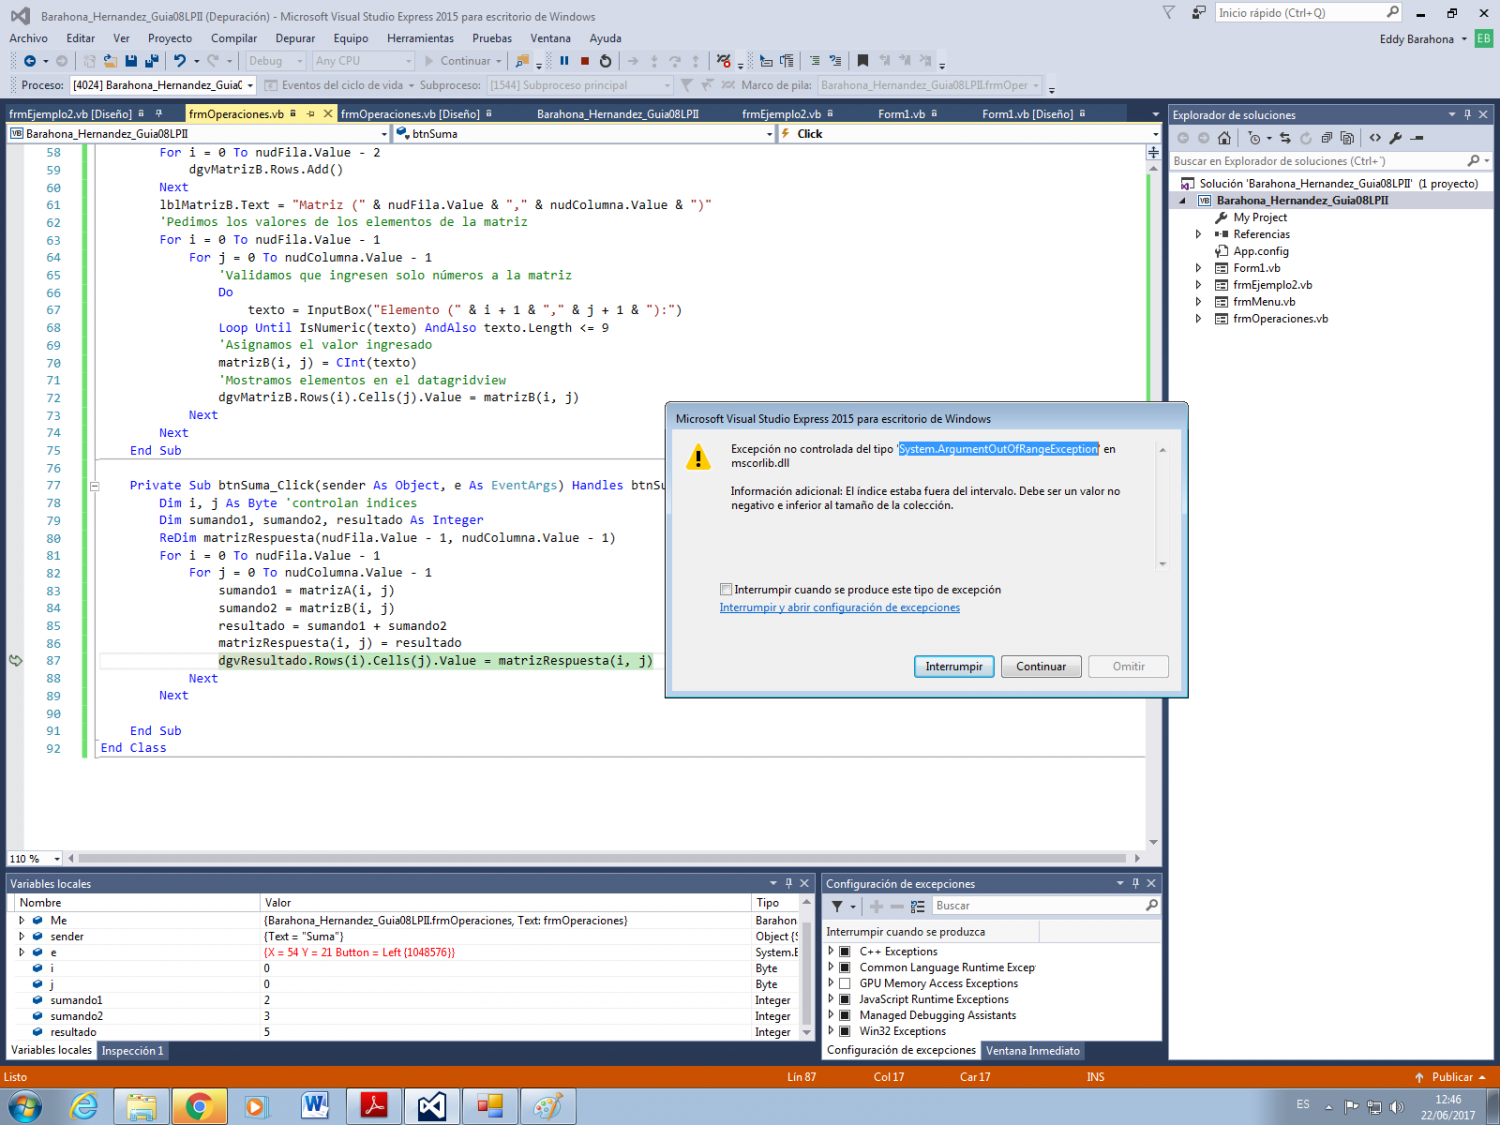Click the Home icon in Solution Explorer
The height and width of the screenshot is (1125, 1500).
point(1224,138)
